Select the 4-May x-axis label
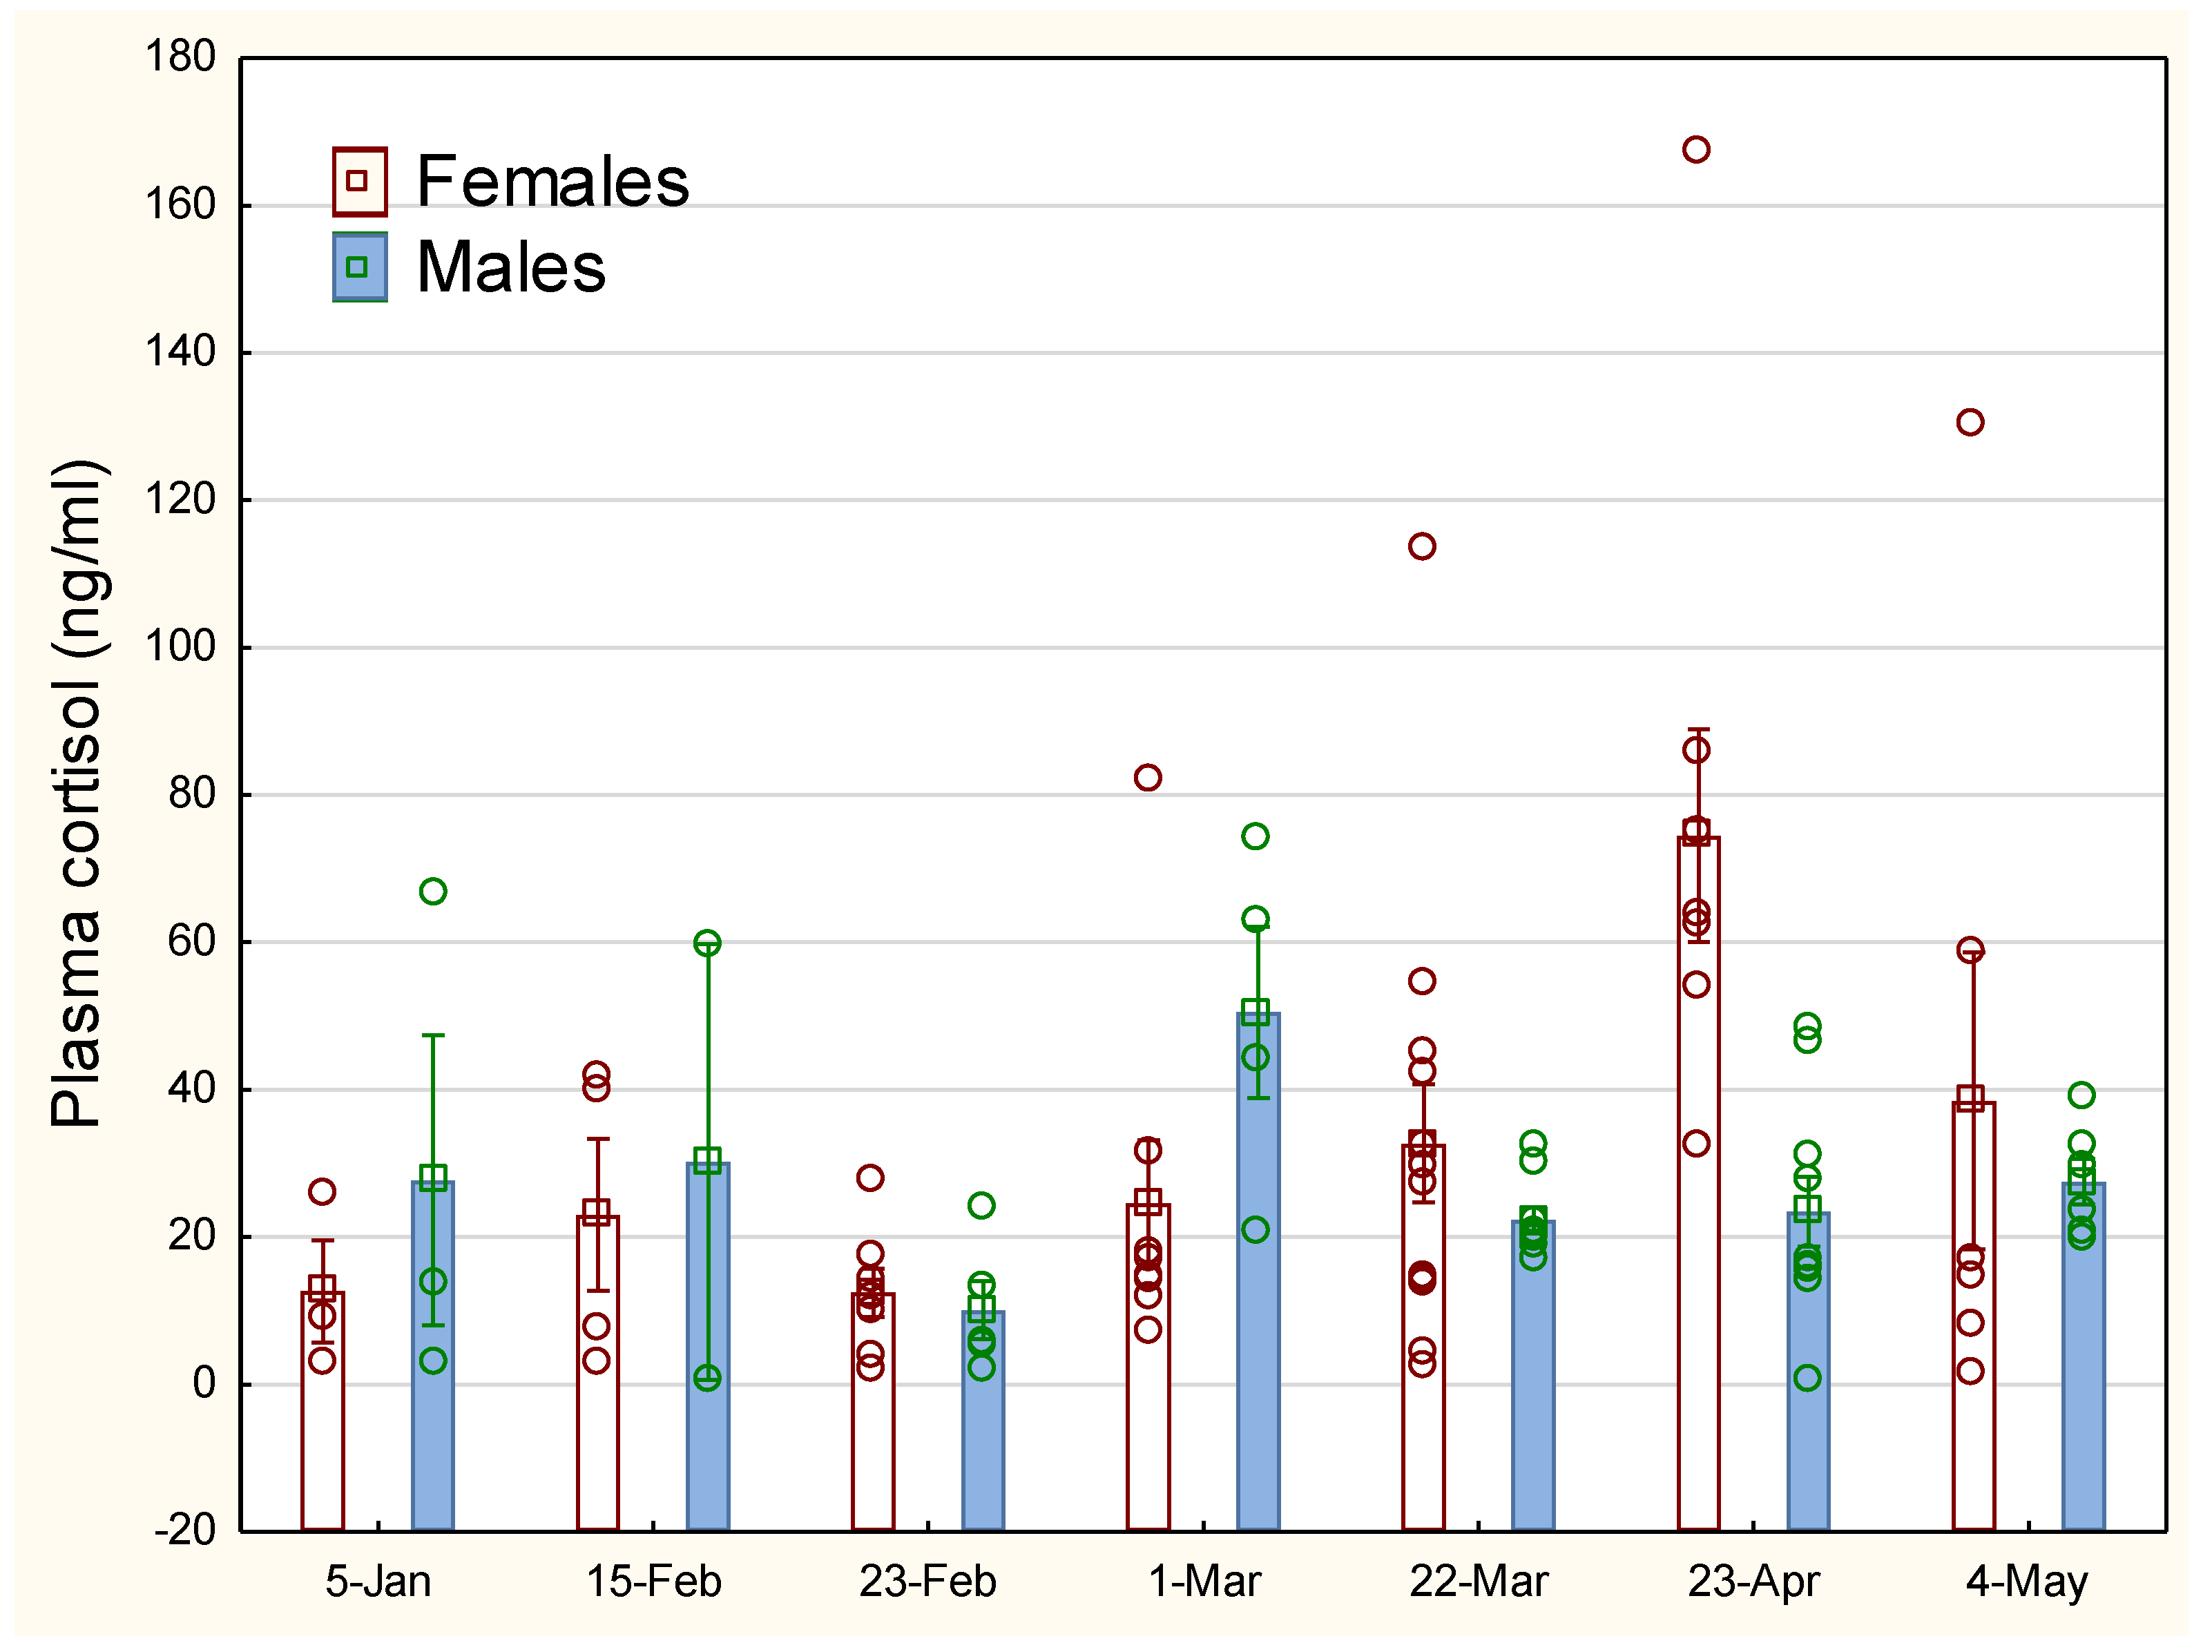The image size is (2212, 1652). [x=2027, y=1581]
